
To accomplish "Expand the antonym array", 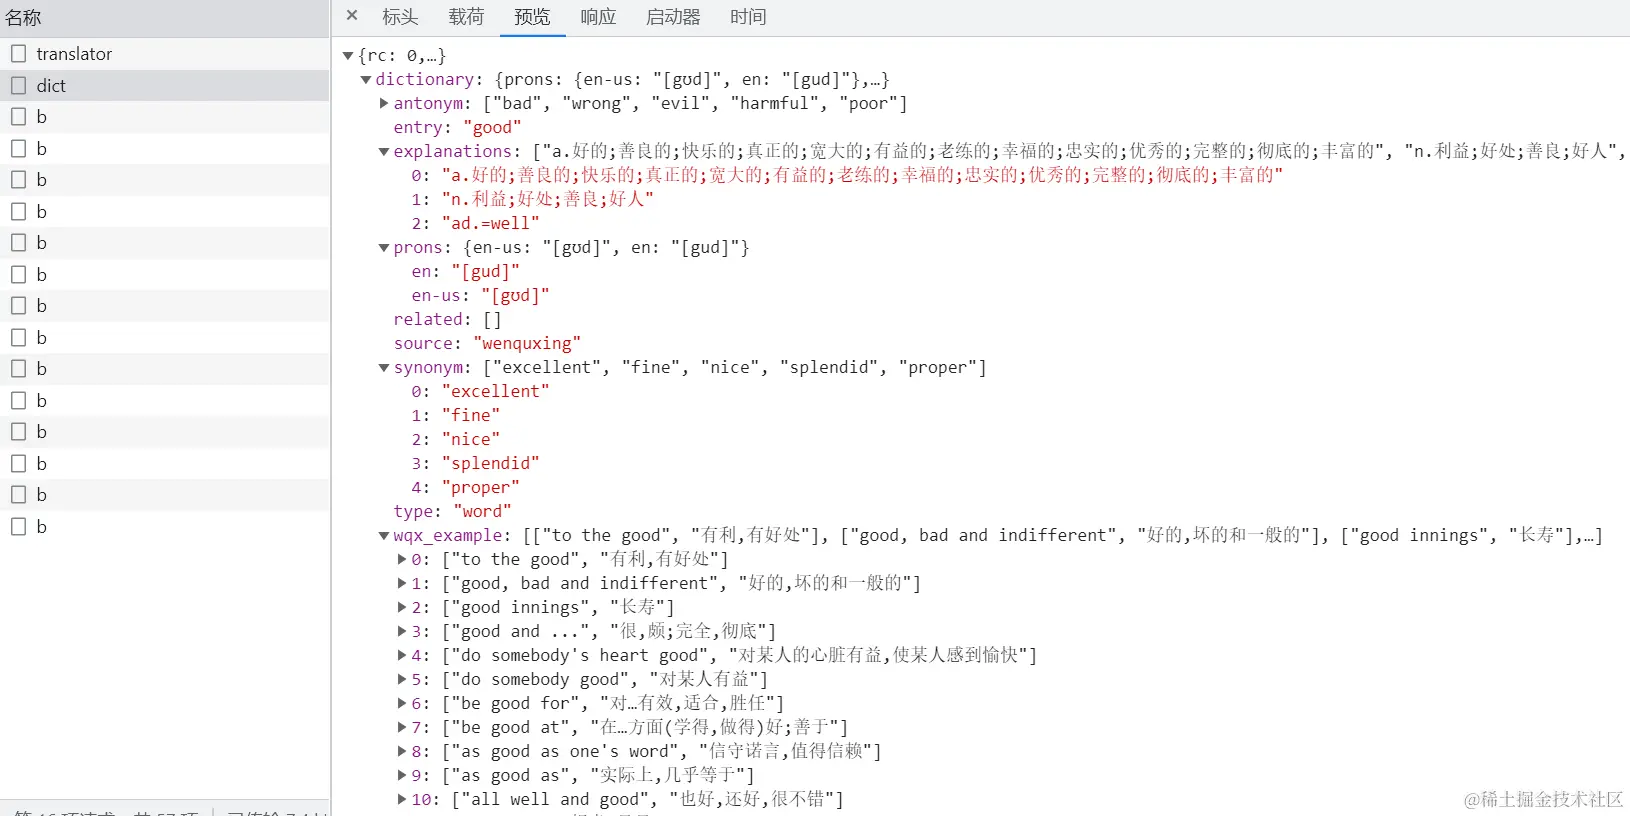I will pos(384,104).
